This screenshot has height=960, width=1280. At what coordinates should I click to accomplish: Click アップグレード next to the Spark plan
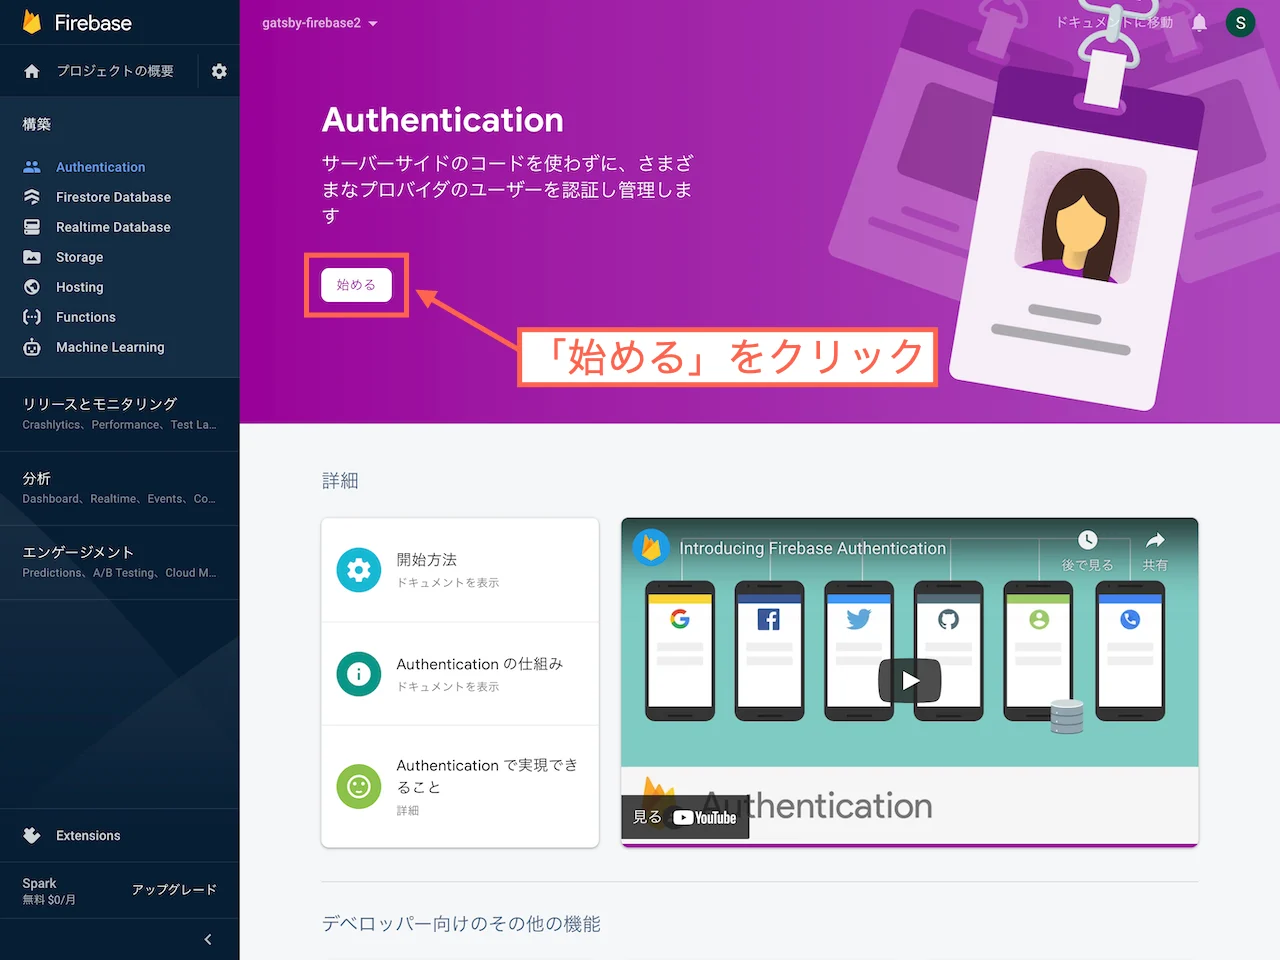(x=176, y=889)
